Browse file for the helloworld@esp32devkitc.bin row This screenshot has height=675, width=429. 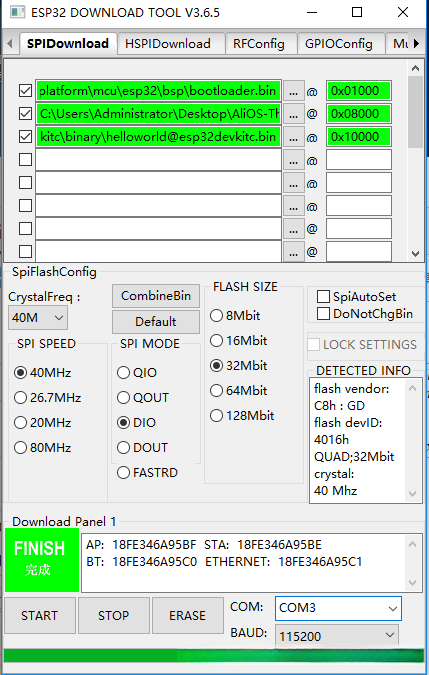293,137
